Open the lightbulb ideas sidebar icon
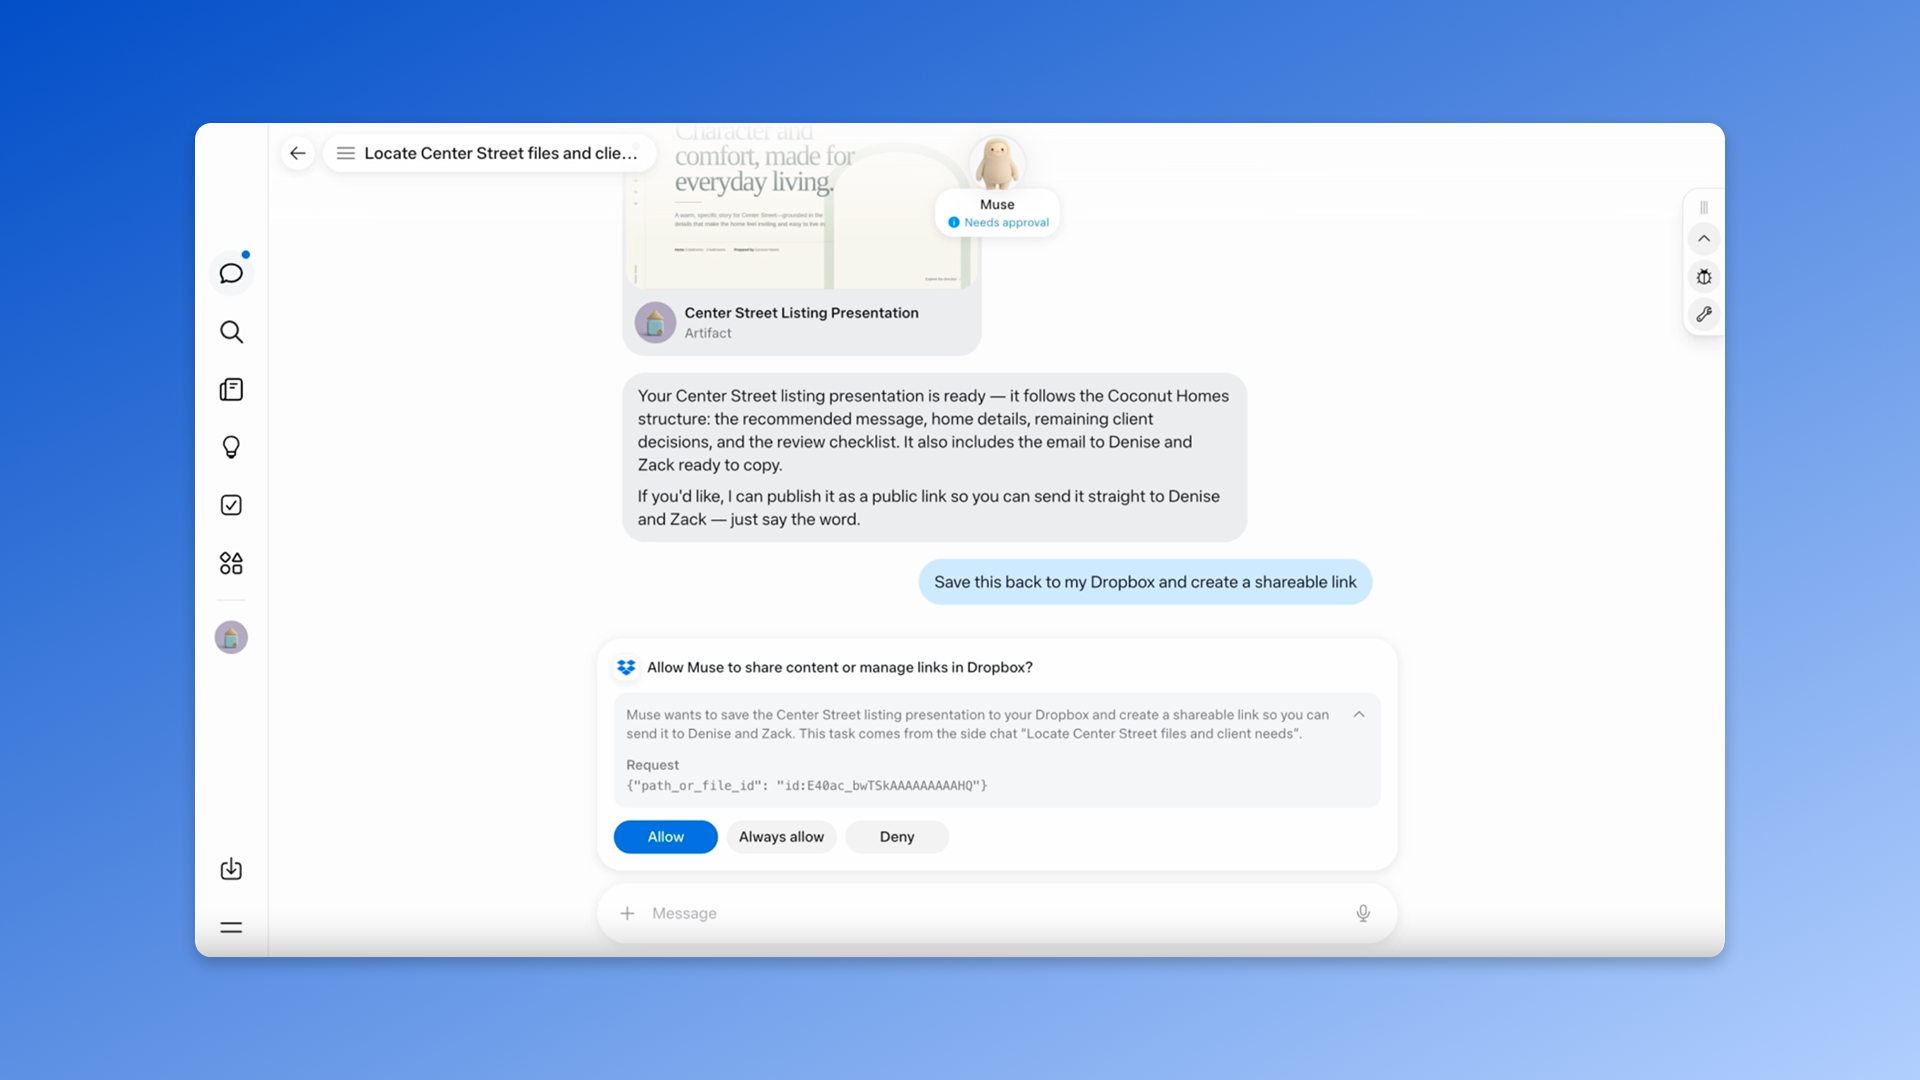1920x1080 pixels. tap(231, 447)
